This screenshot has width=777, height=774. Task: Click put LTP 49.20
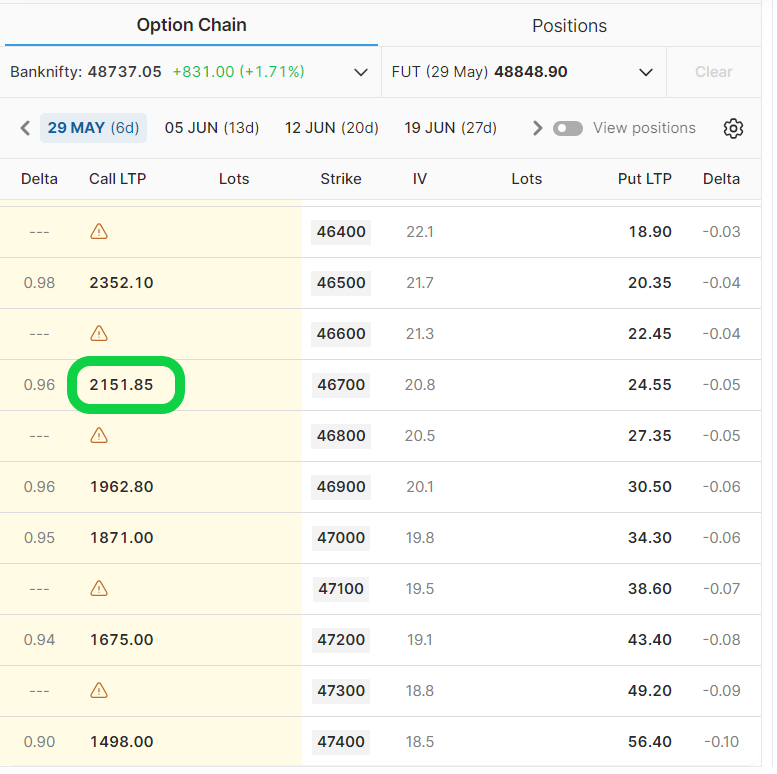coord(650,691)
